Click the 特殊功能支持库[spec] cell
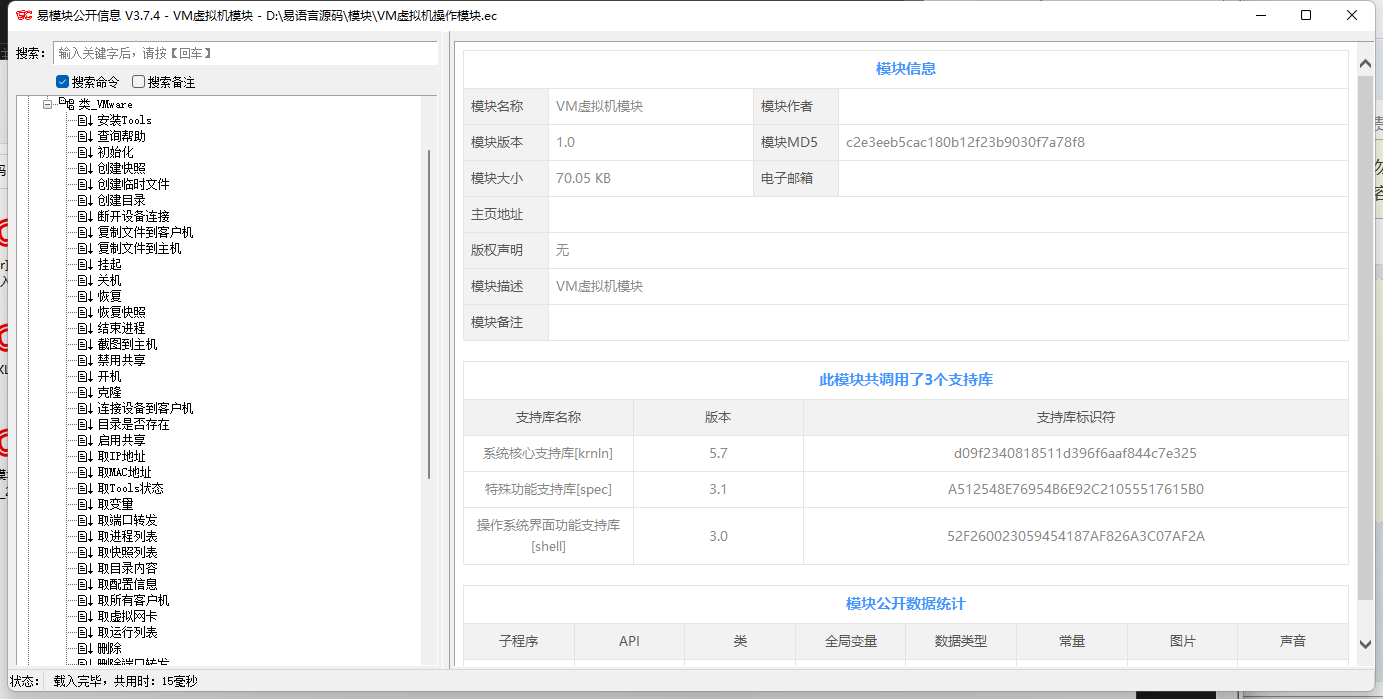The image size is (1383, 699). (x=548, y=489)
